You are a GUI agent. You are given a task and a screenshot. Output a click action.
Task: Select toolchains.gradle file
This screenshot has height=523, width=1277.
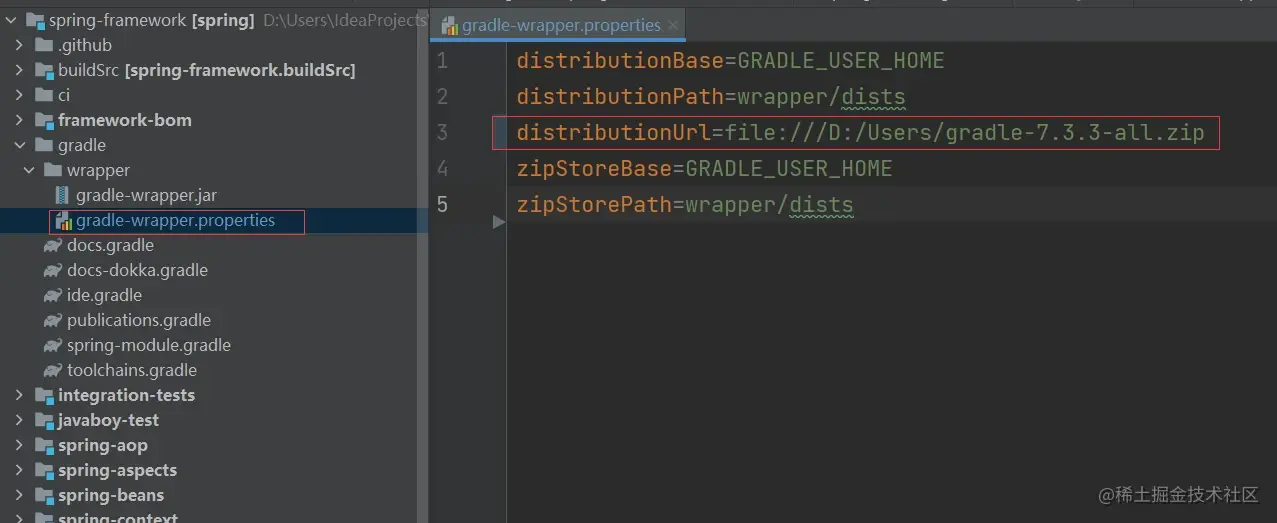(132, 370)
